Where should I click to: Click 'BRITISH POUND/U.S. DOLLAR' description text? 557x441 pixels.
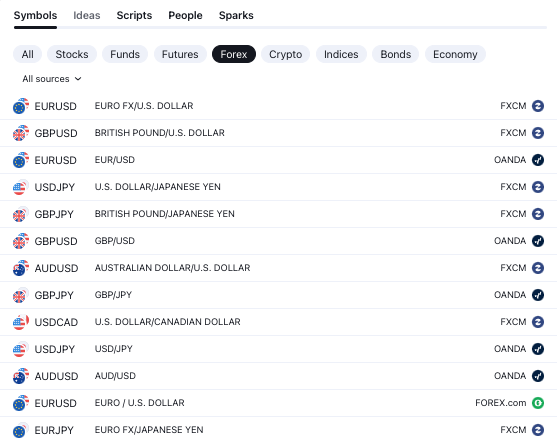point(159,133)
